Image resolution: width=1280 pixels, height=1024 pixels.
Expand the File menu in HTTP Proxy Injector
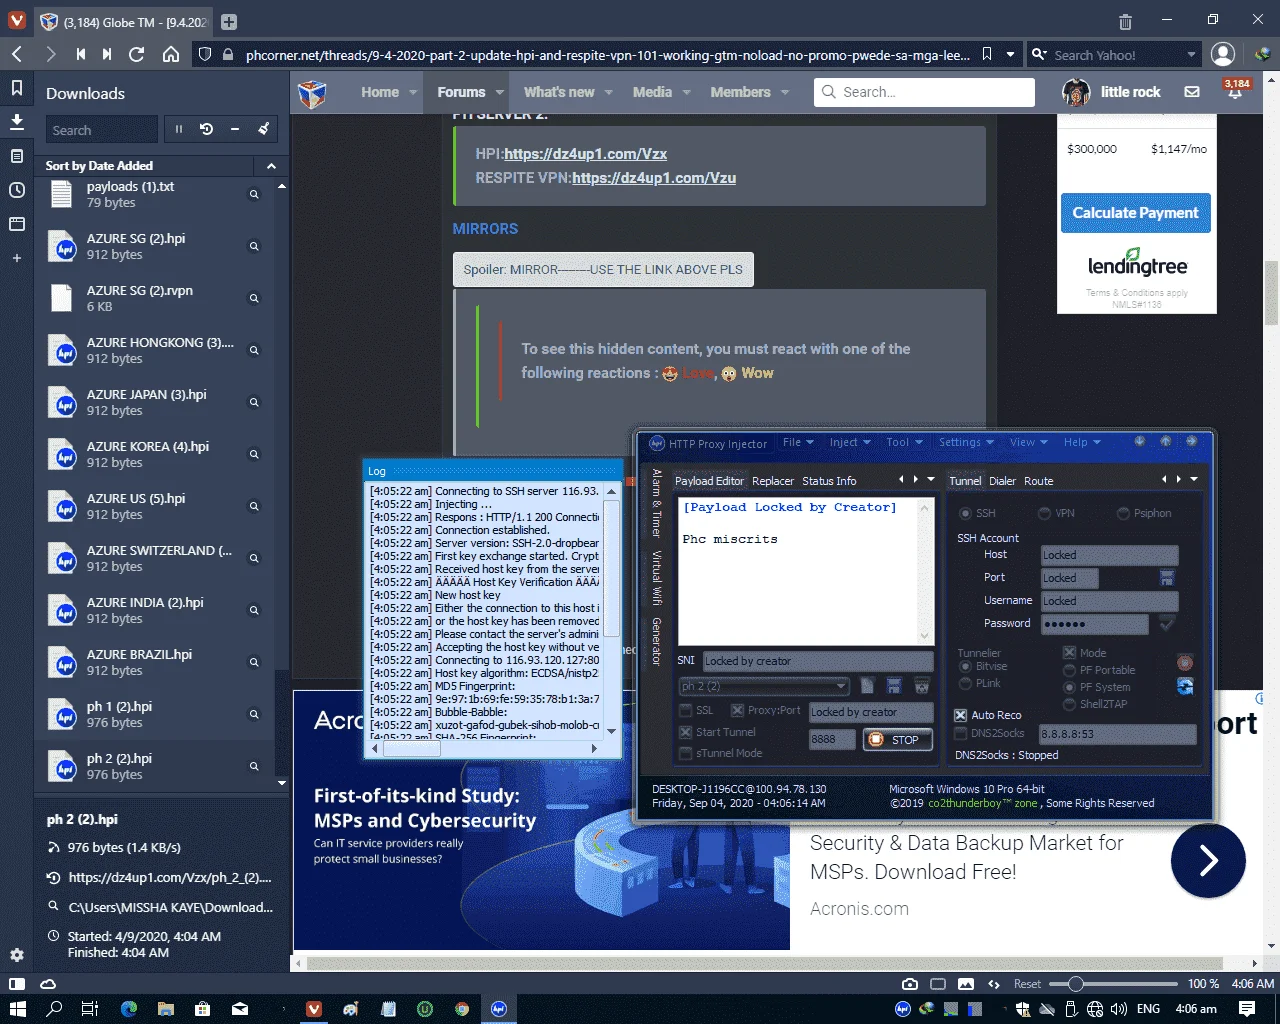(797, 442)
